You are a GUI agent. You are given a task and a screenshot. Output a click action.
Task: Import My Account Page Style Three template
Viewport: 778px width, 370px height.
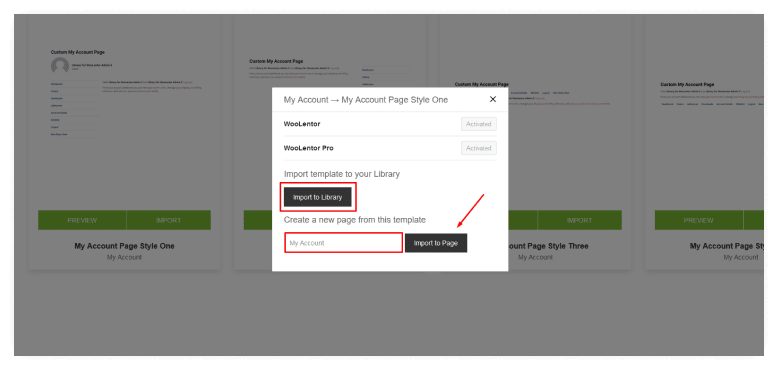(x=580, y=220)
